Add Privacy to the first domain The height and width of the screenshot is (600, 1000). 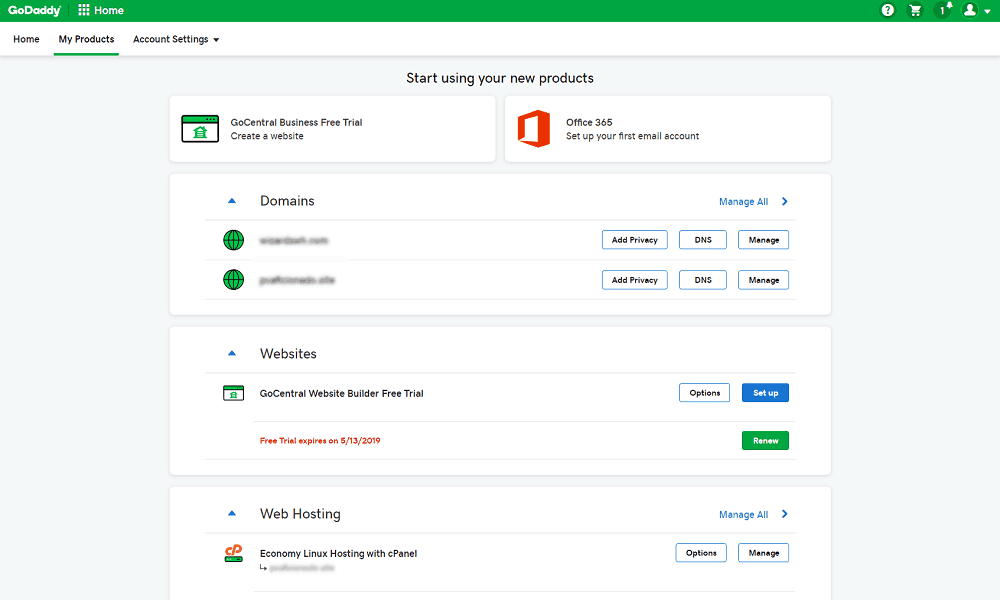pyautogui.click(x=635, y=240)
